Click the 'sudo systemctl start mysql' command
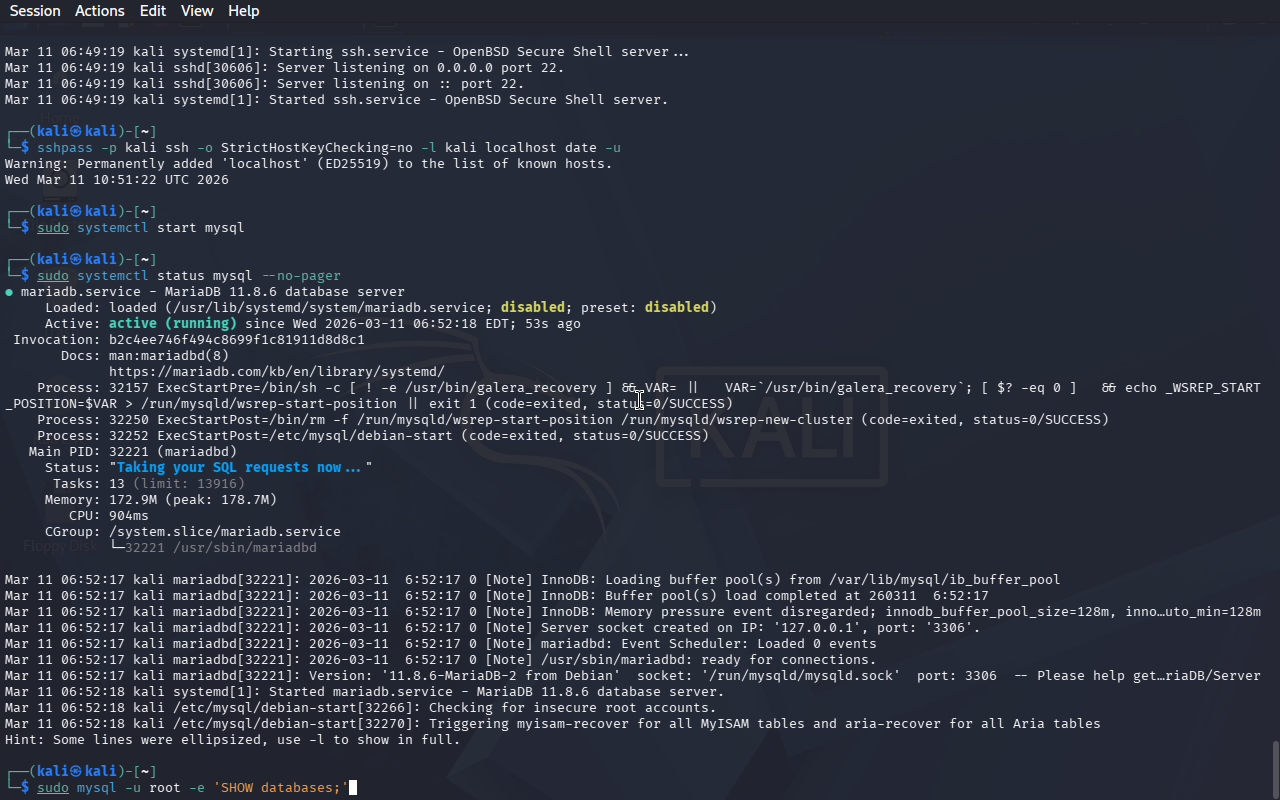This screenshot has width=1280, height=800. click(x=140, y=228)
